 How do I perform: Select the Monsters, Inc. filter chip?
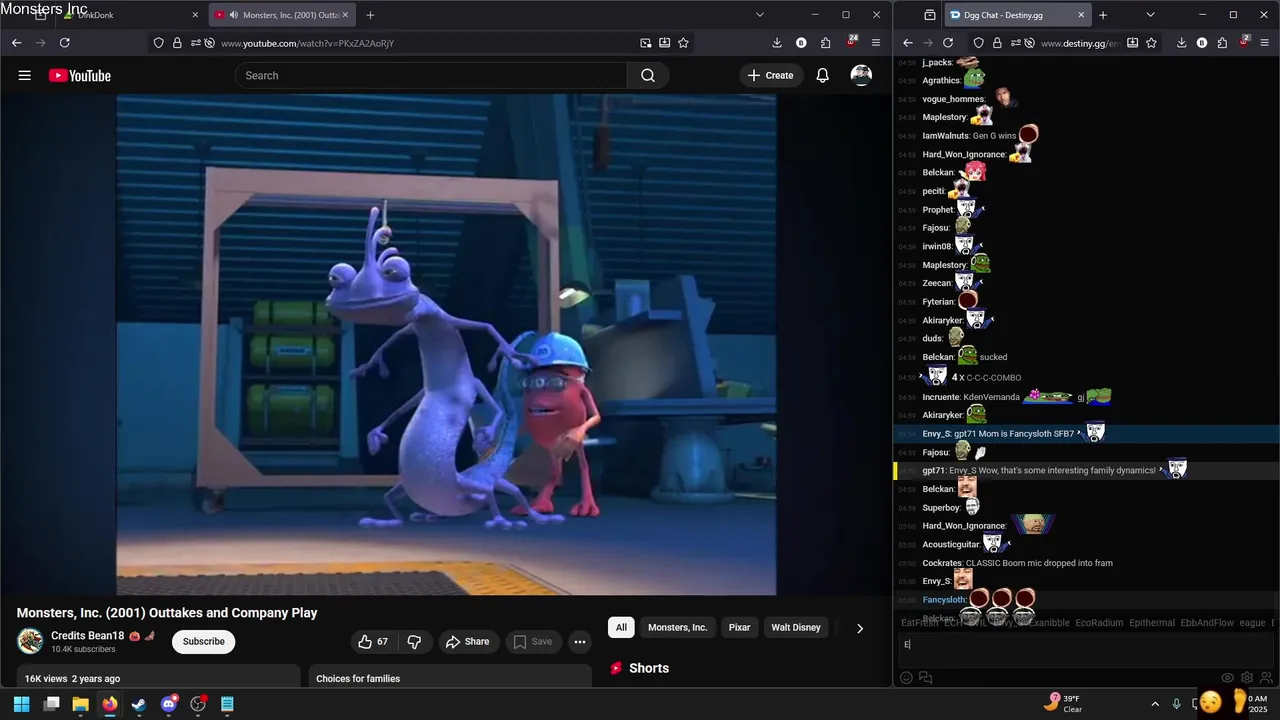[x=677, y=627]
